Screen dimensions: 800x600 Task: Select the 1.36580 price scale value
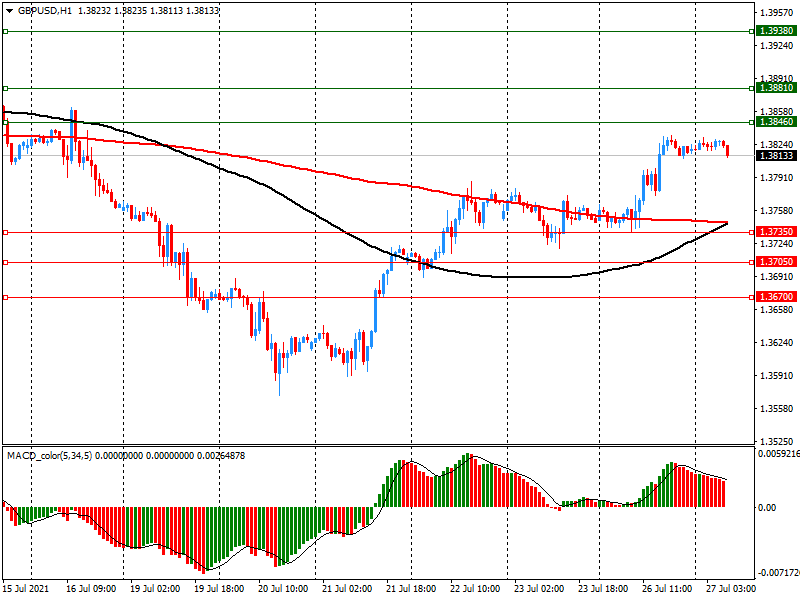point(777,310)
